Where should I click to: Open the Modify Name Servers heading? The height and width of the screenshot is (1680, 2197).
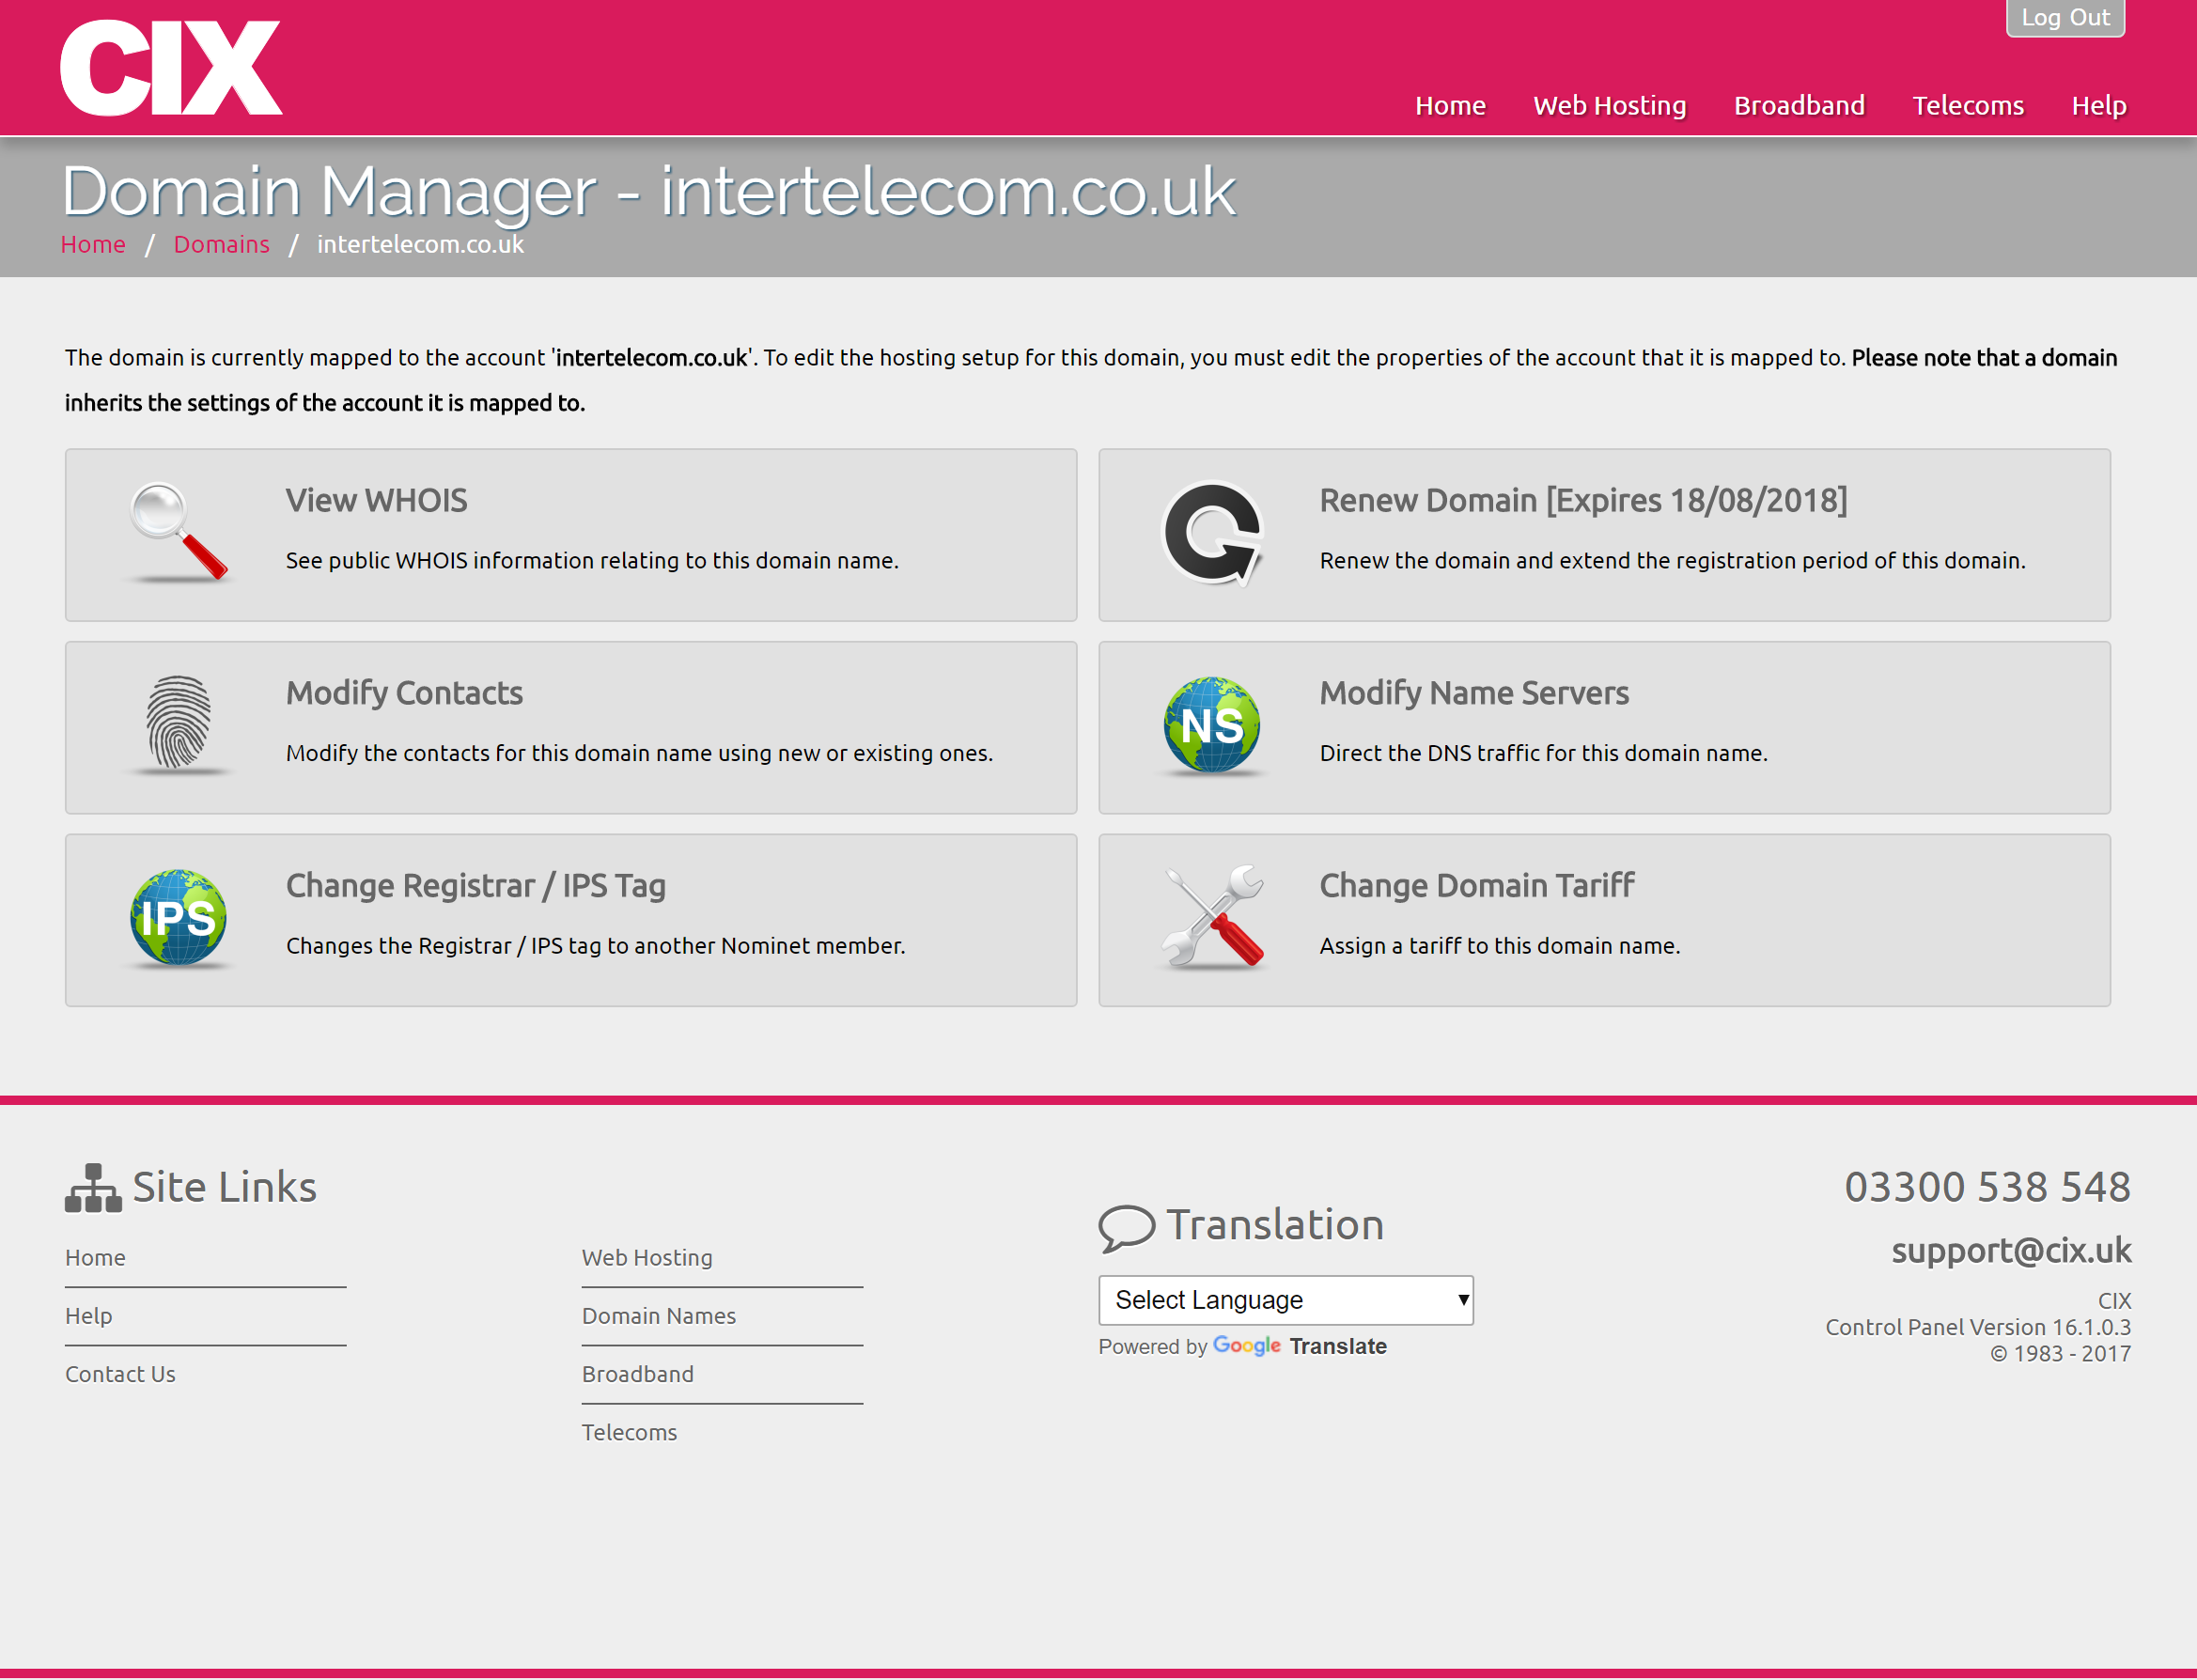(1474, 693)
